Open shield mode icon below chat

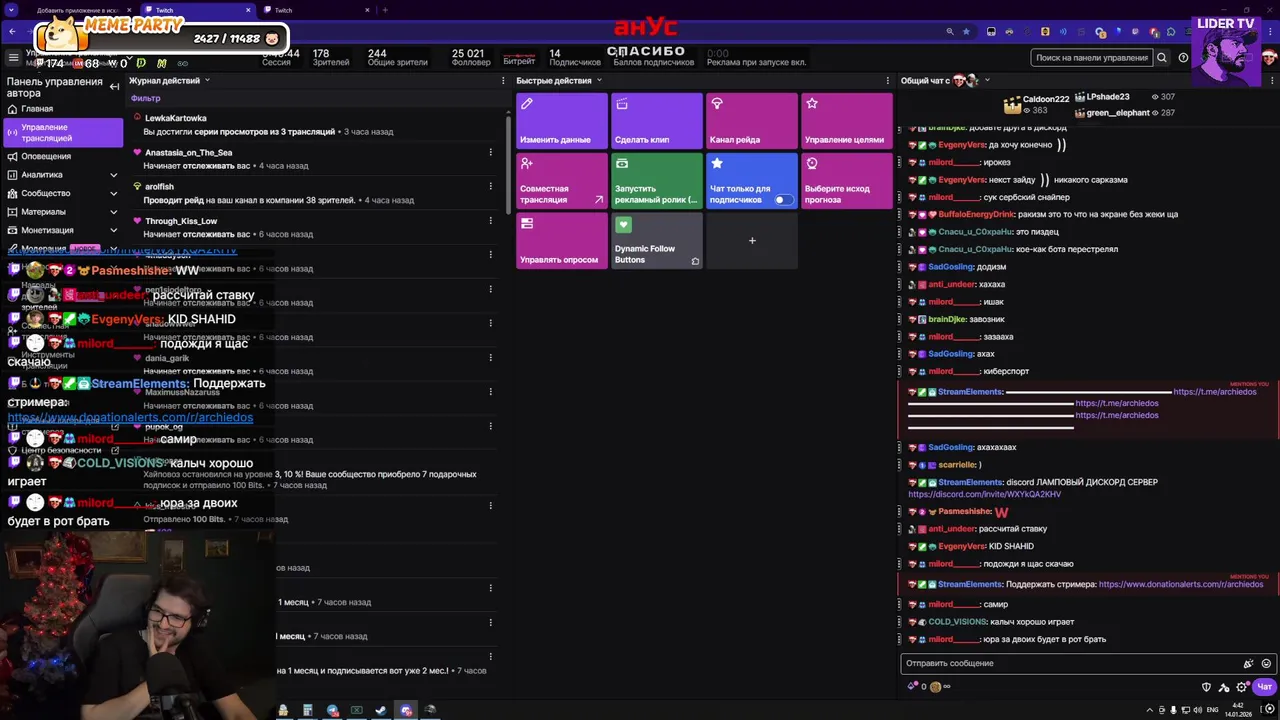click(1206, 687)
